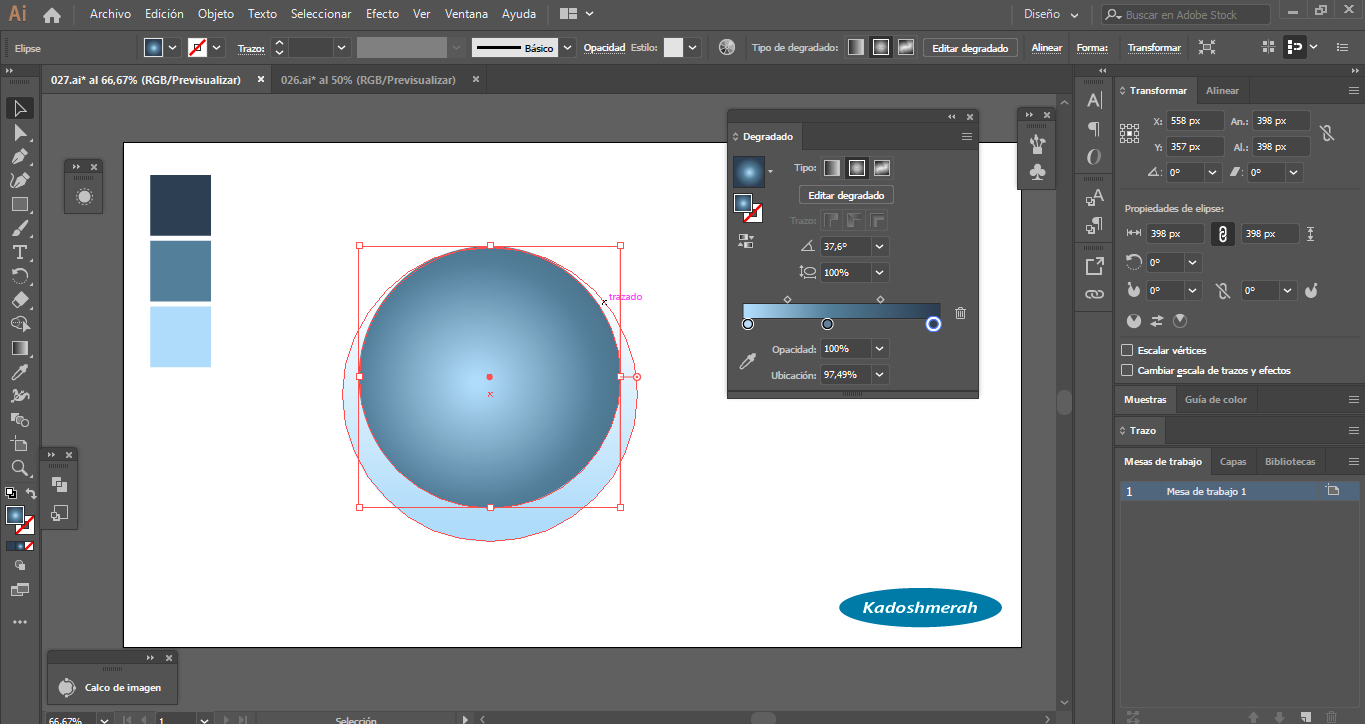Activate the Type tool
The width and height of the screenshot is (1365, 724).
tap(19, 253)
